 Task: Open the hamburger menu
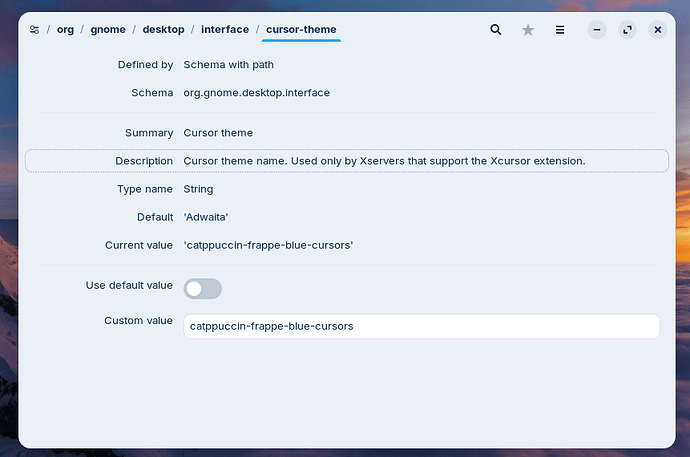[561, 30]
